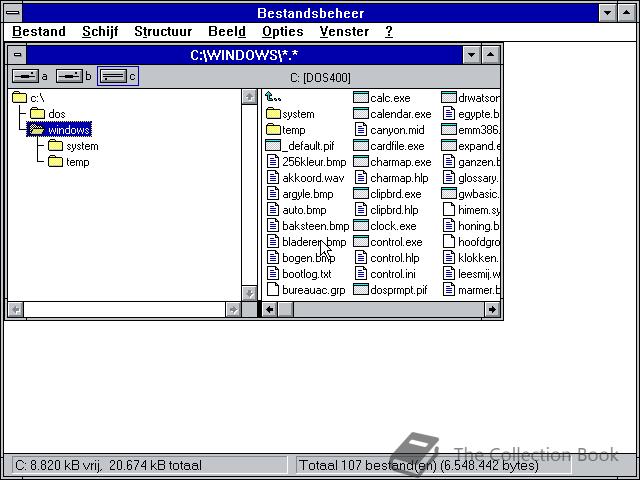Screen dimensions: 640x480
Task: Open the Venster menu
Action: pyautogui.click(x=344, y=31)
